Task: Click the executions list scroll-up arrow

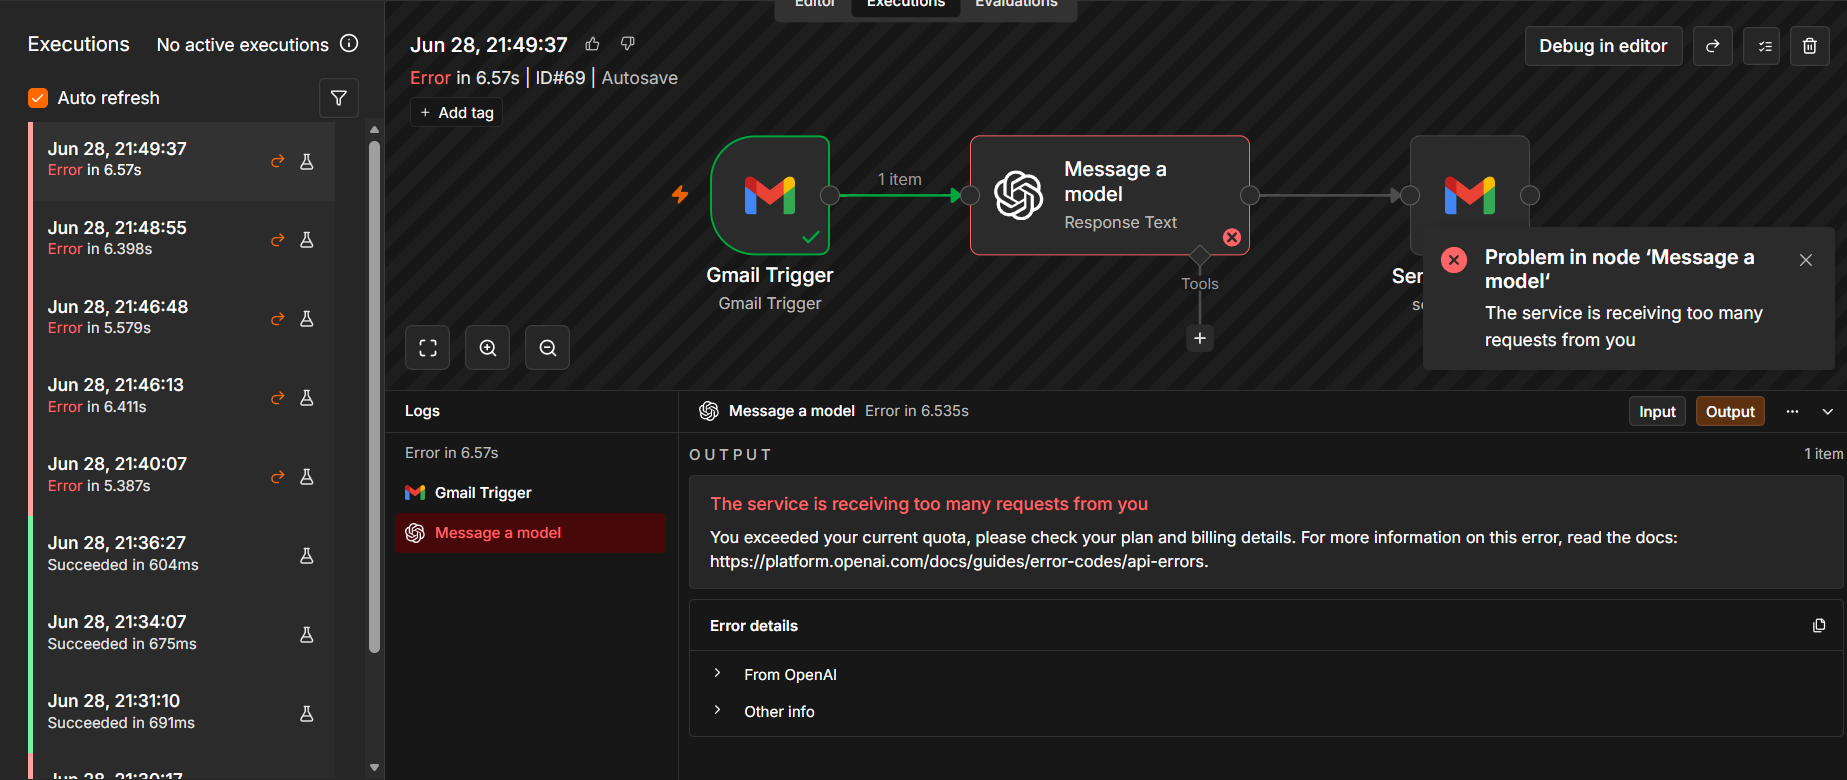Action: [x=375, y=129]
